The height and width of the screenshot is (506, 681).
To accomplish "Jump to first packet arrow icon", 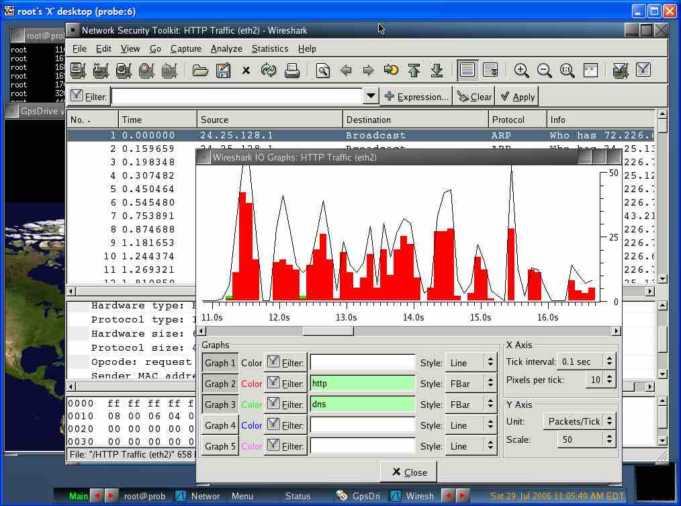I will pyautogui.click(x=414, y=71).
